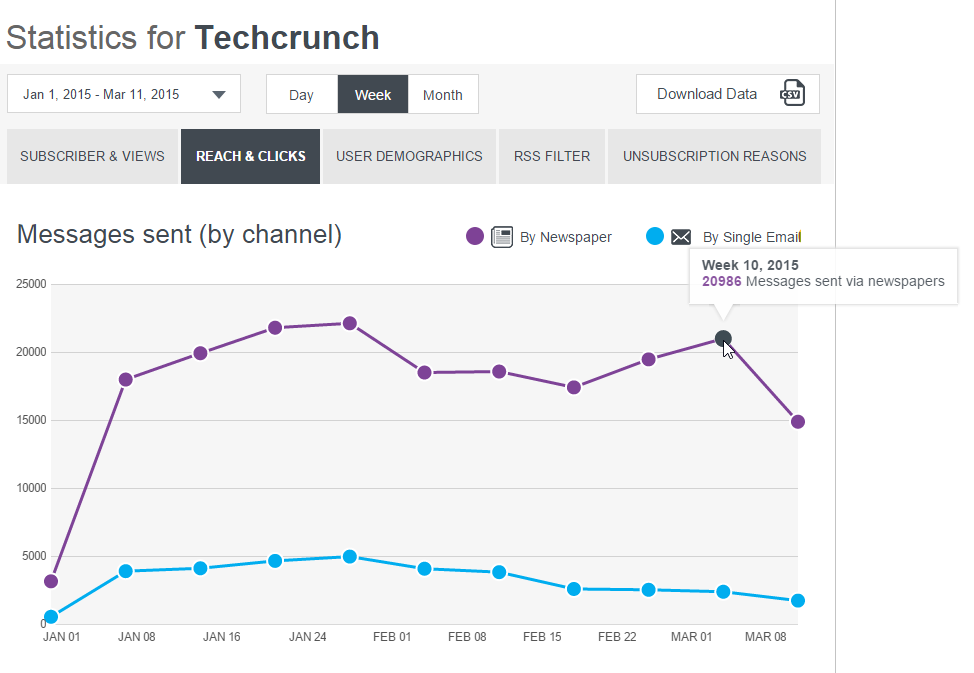Image resolution: width=974 pixels, height=673 pixels.
Task: Click the FEB 15 axis label
Action: coord(542,637)
